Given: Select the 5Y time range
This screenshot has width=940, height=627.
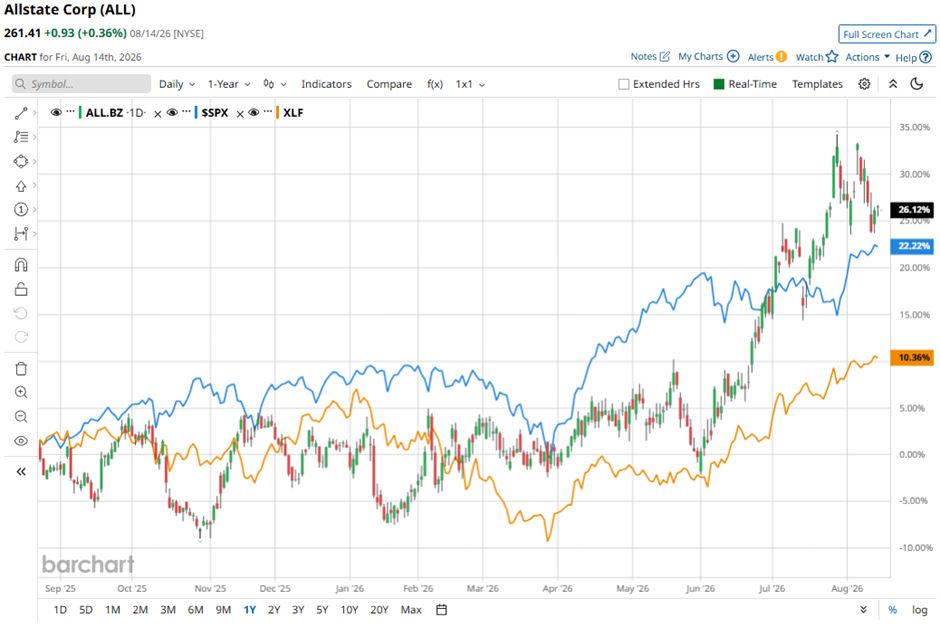Looking at the screenshot, I should (322, 610).
